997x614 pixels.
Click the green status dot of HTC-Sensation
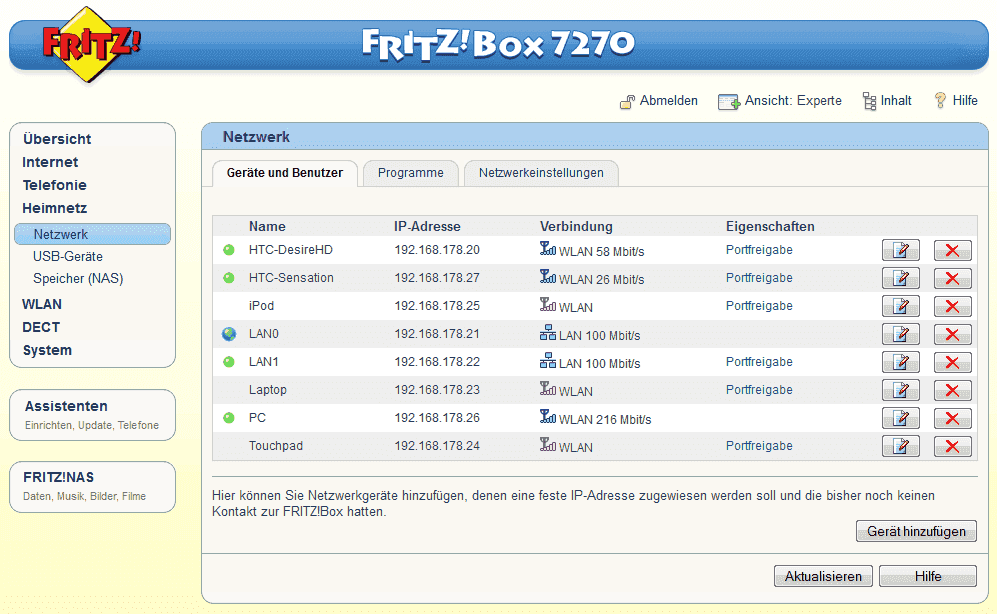coord(229,278)
